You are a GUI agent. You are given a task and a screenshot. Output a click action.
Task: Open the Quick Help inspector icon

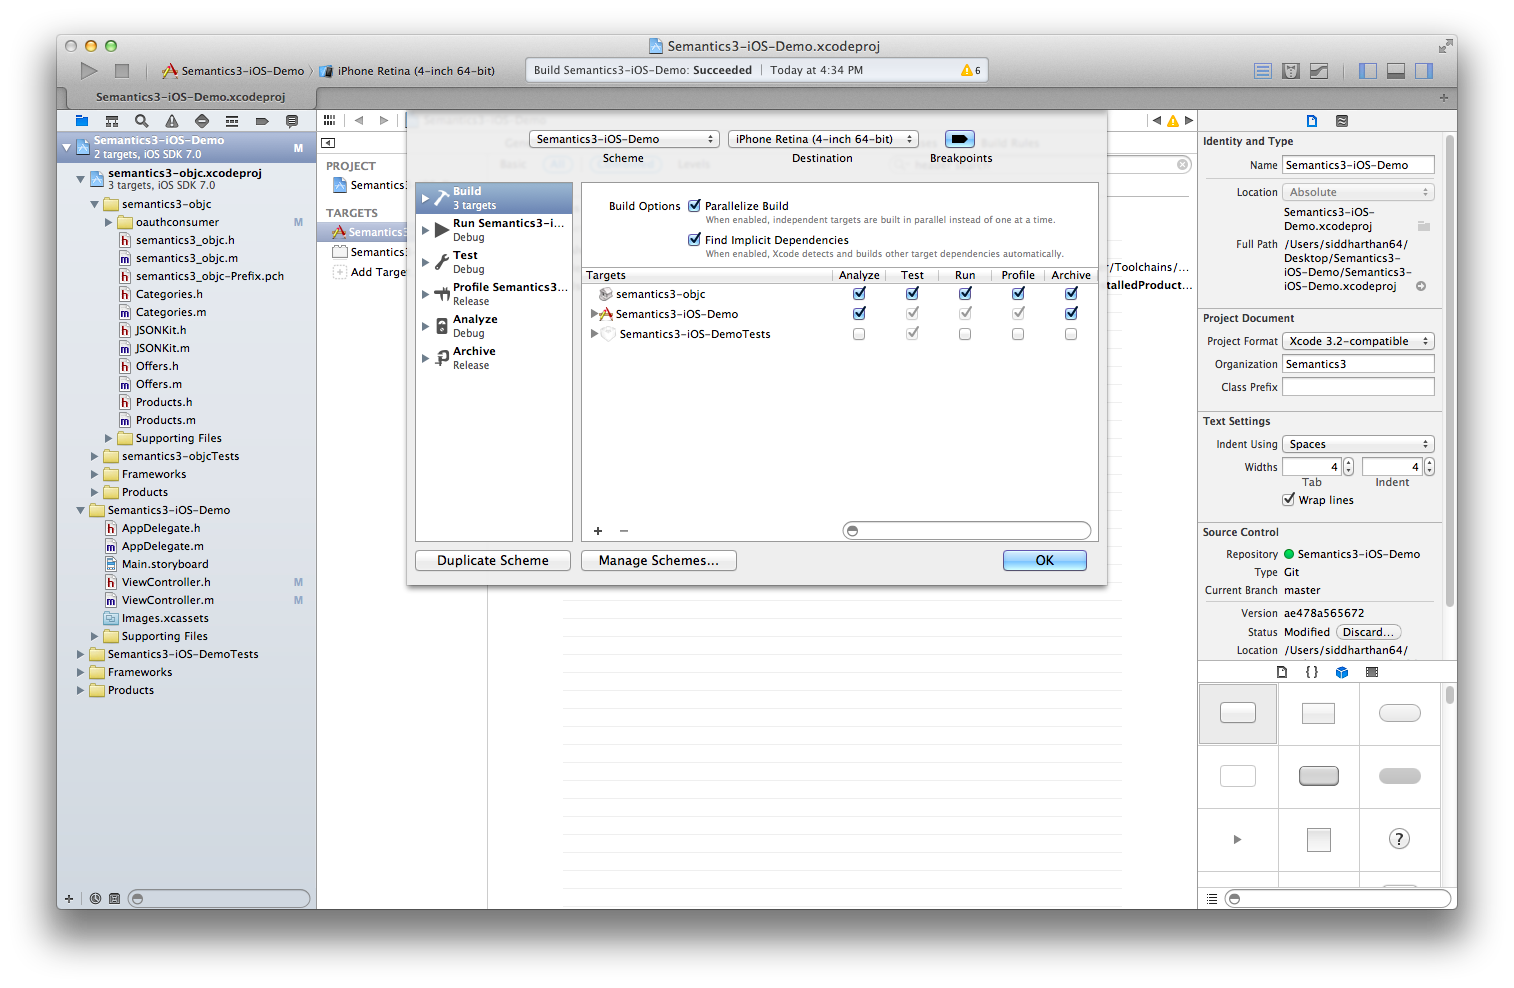coord(1342,120)
